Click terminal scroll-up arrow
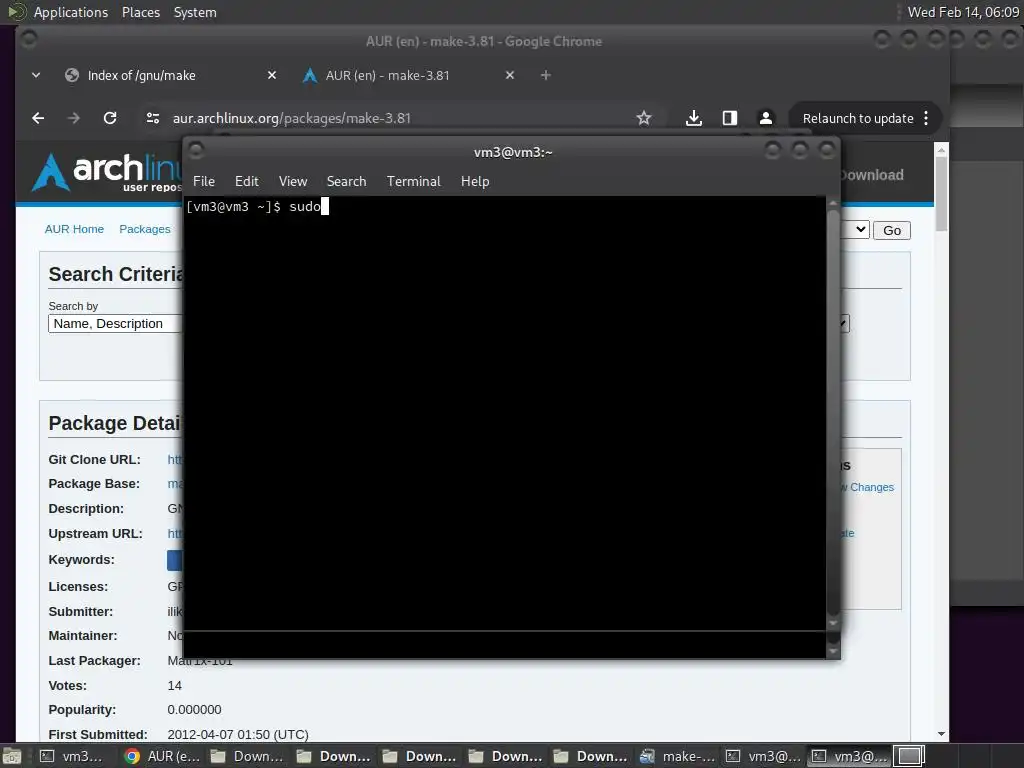1024x768 pixels. [x=833, y=203]
